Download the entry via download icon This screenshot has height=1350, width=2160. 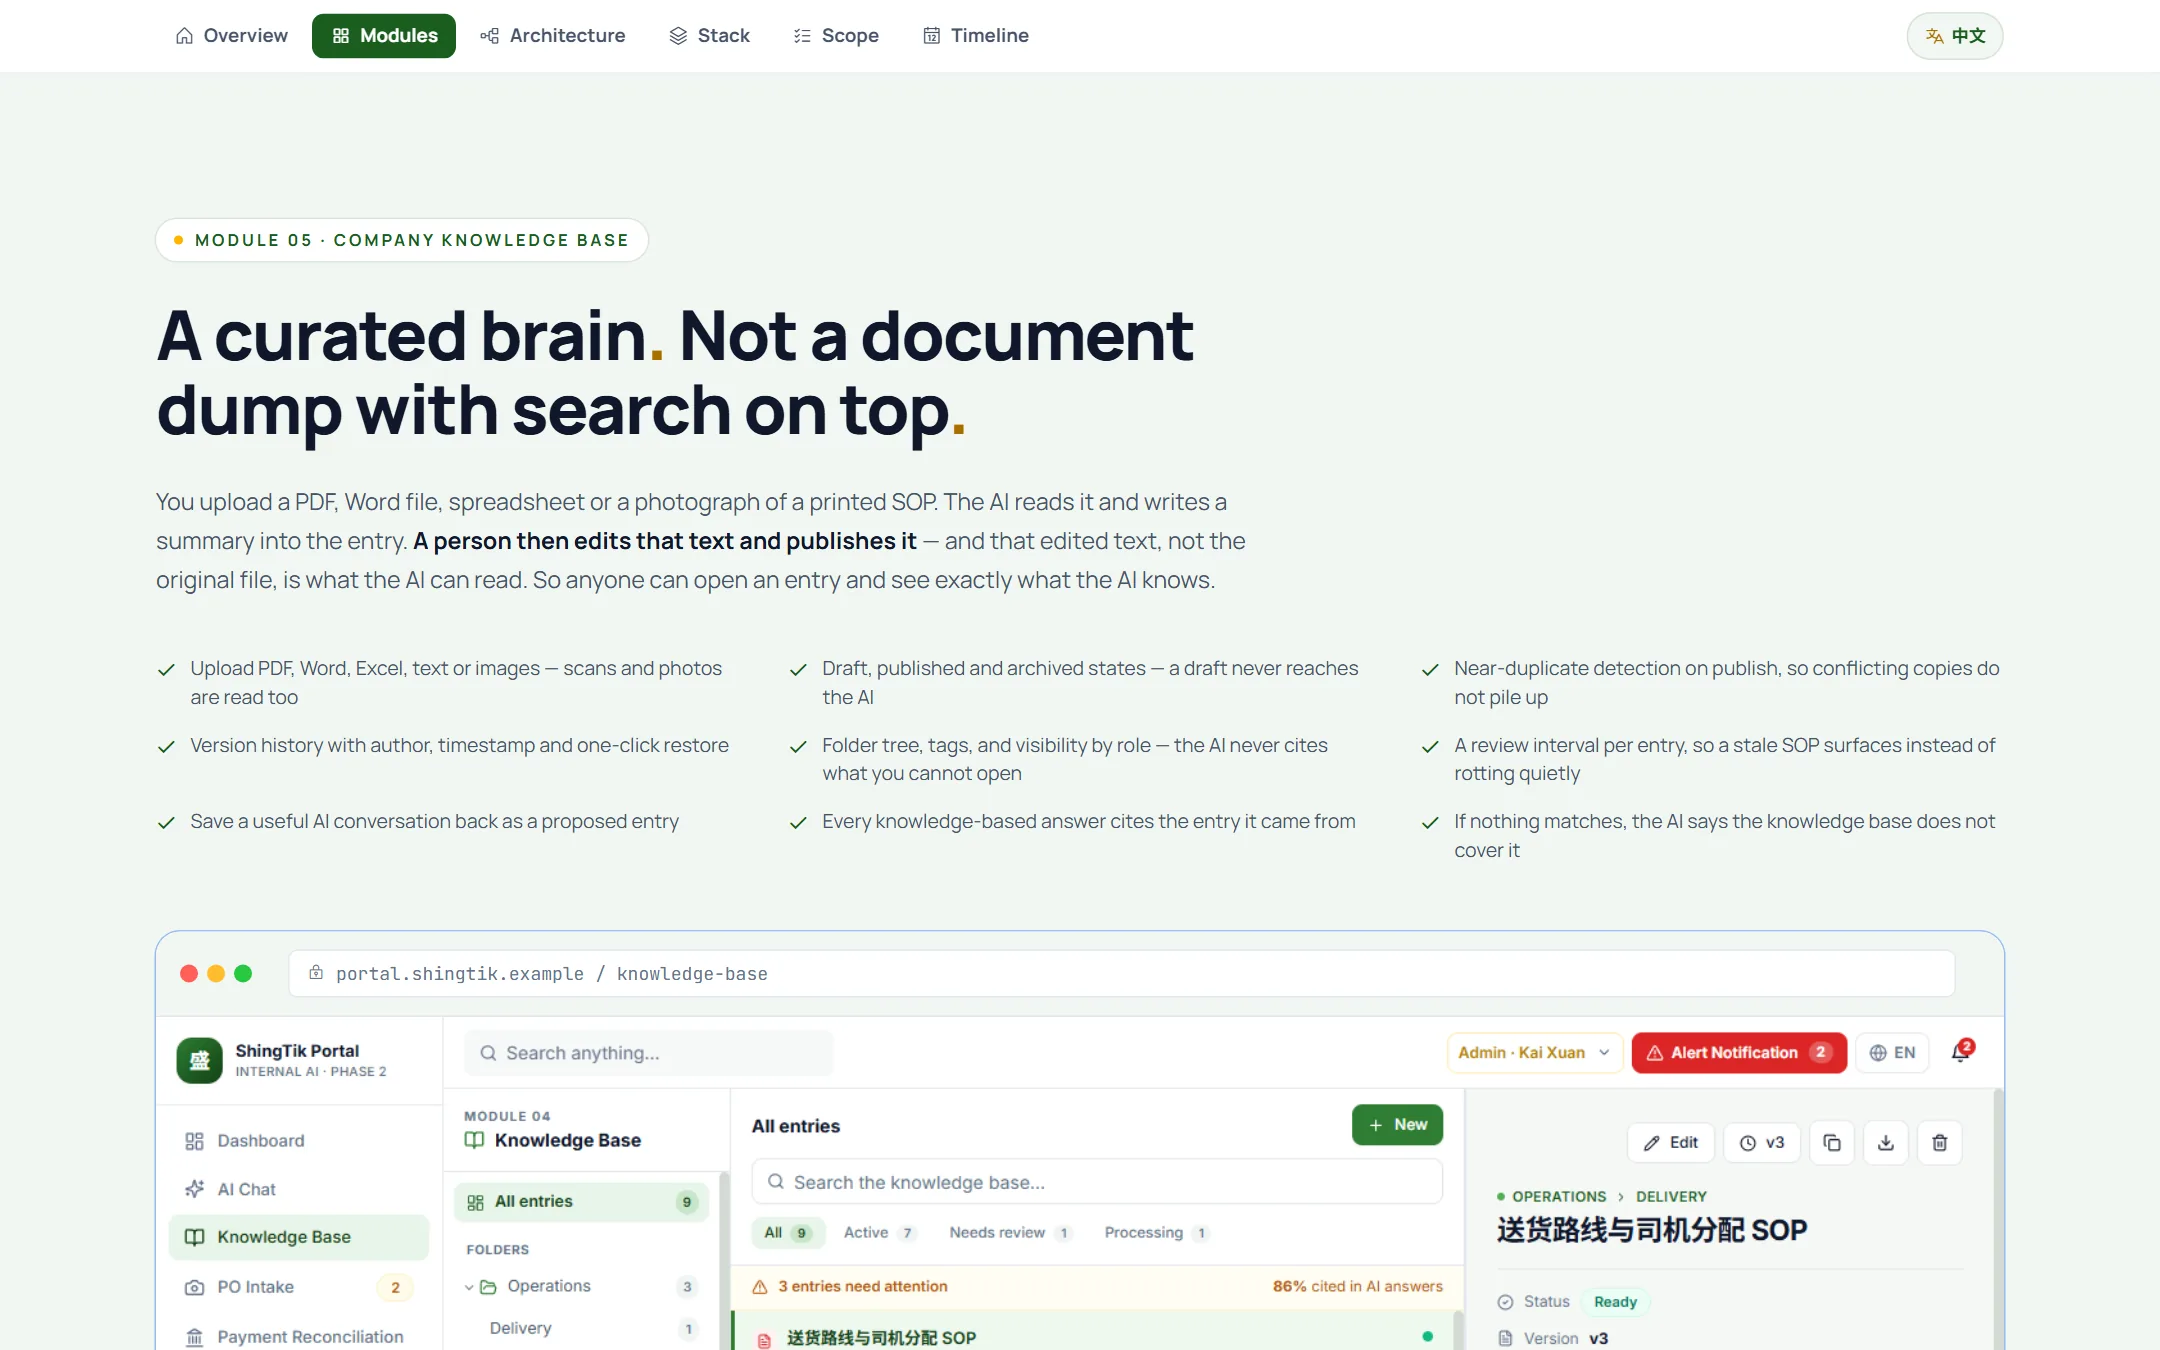[1886, 1143]
